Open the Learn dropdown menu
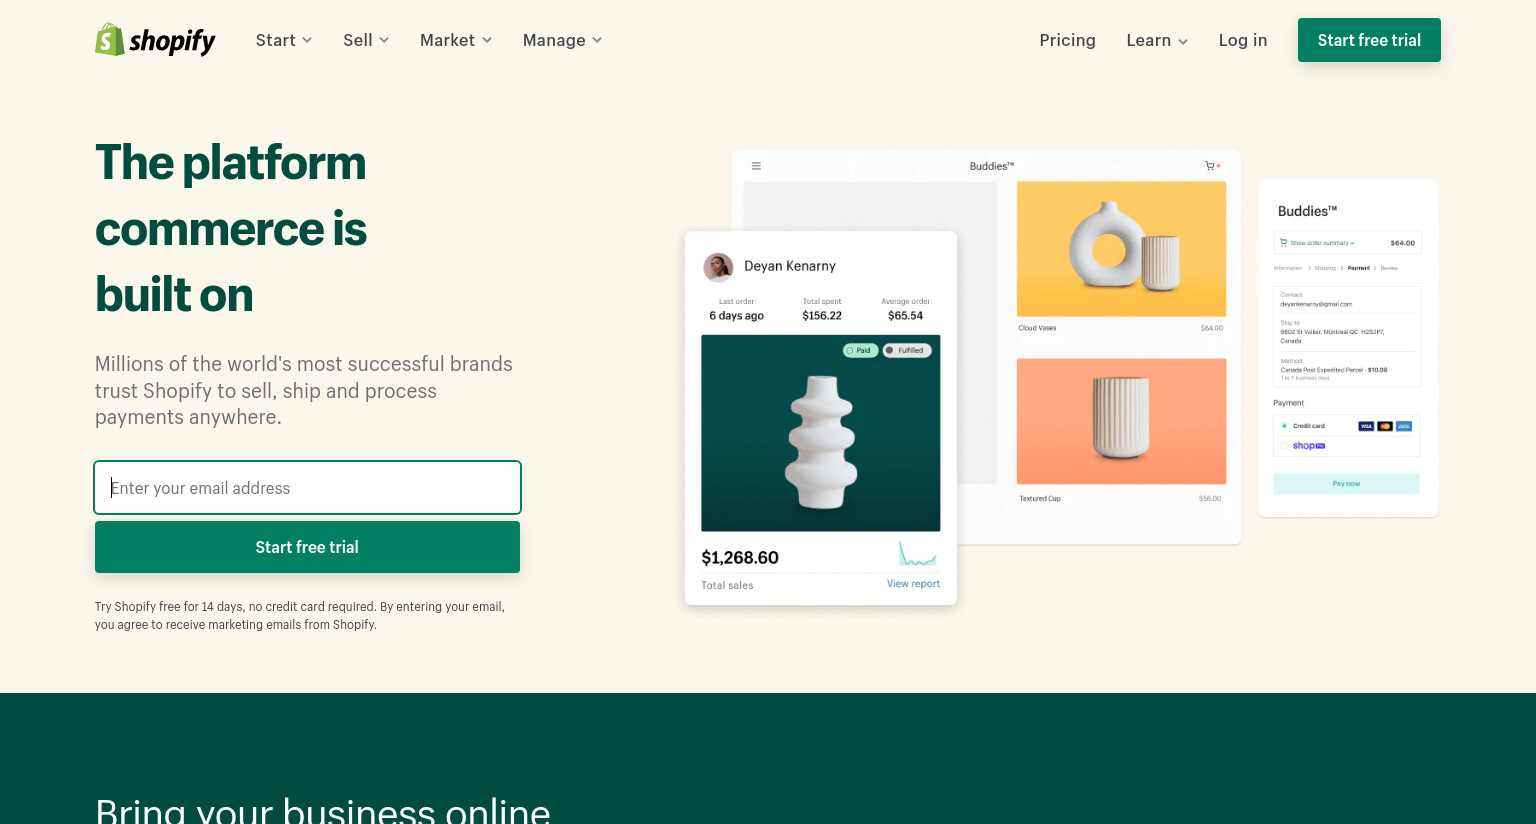The width and height of the screenshot is (1536, 824). click(x=1157, y=40)
